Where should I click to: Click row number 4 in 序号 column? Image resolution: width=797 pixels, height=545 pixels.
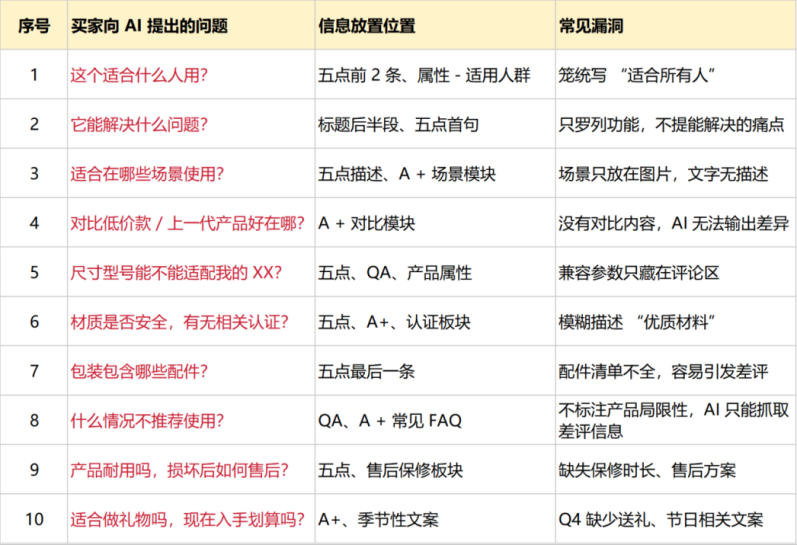click(34, 223)
